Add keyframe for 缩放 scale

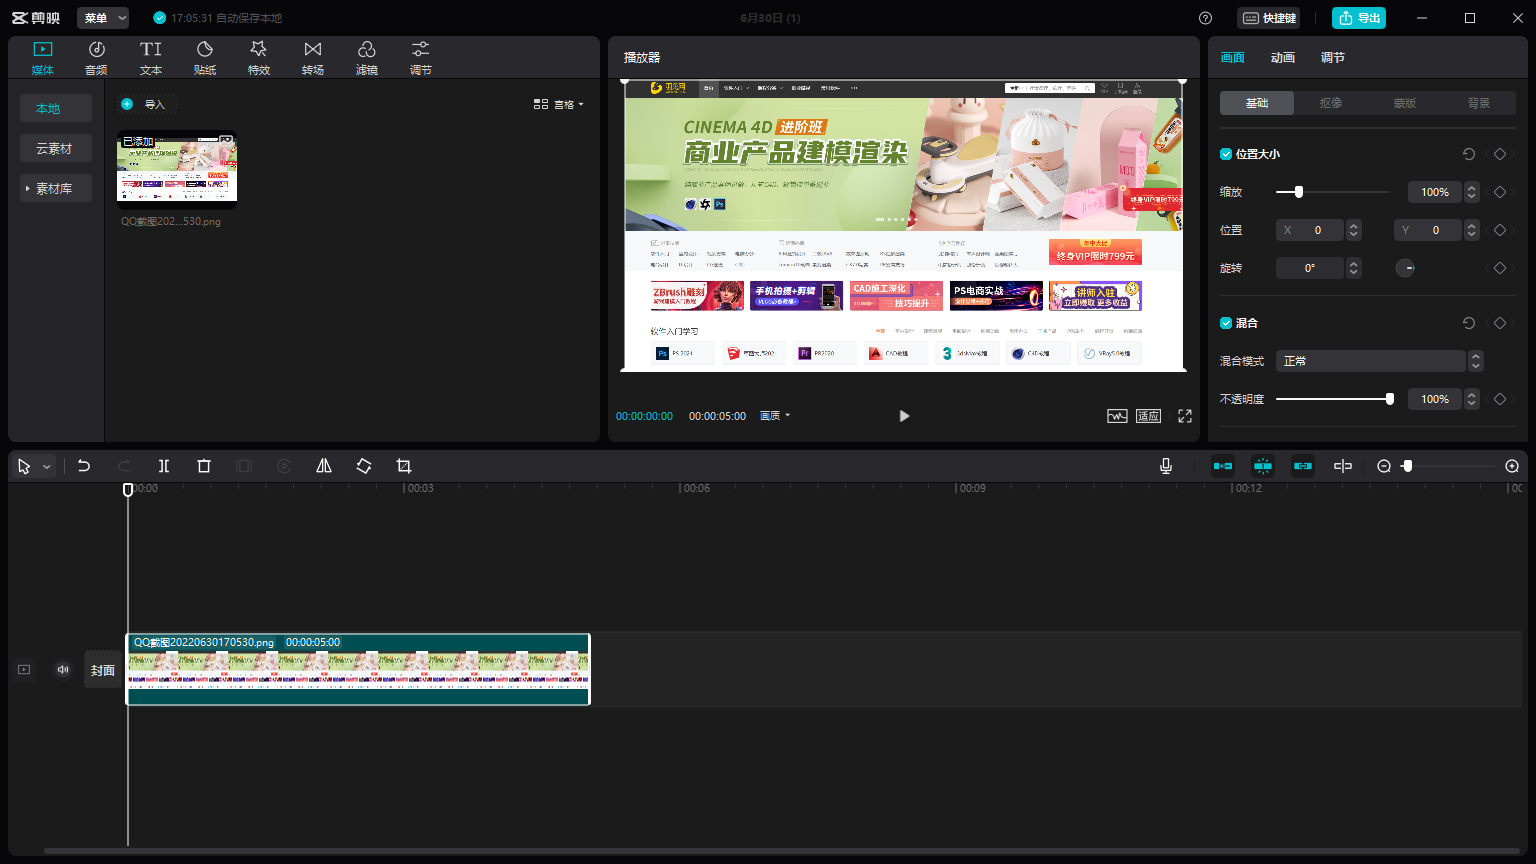pyautogui.click(x=1499, y=192)
